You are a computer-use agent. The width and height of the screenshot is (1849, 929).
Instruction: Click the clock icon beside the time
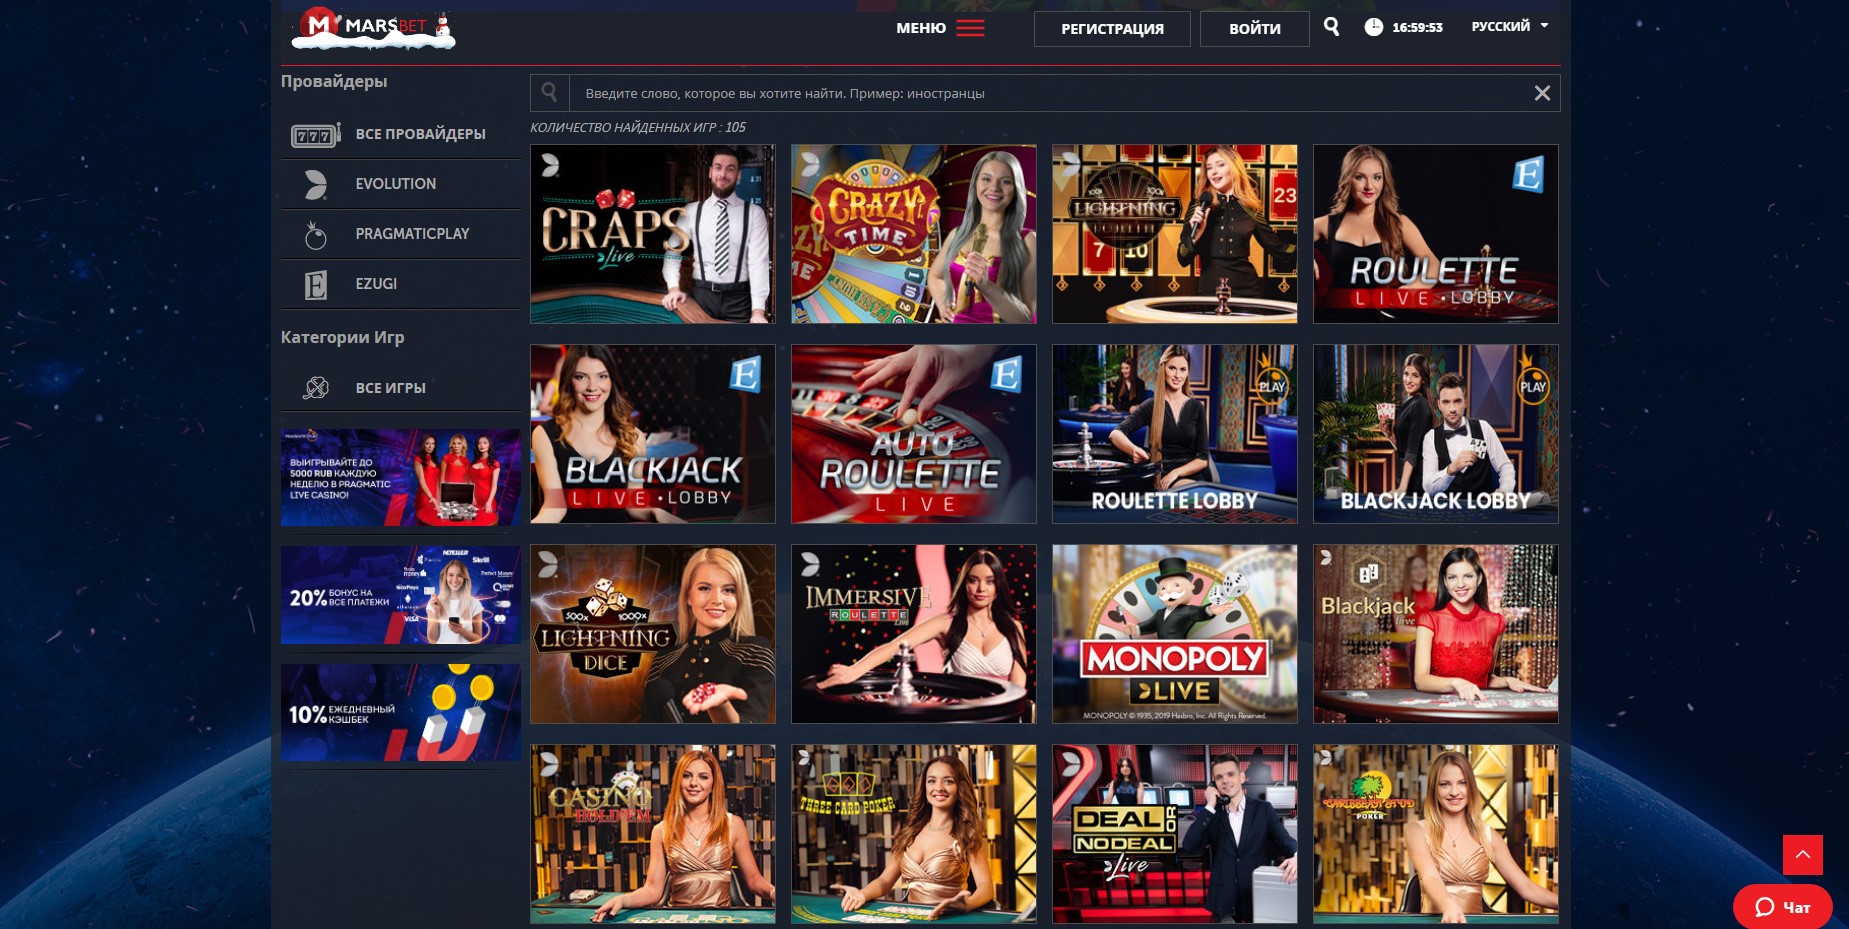[x=1374, y=27]
